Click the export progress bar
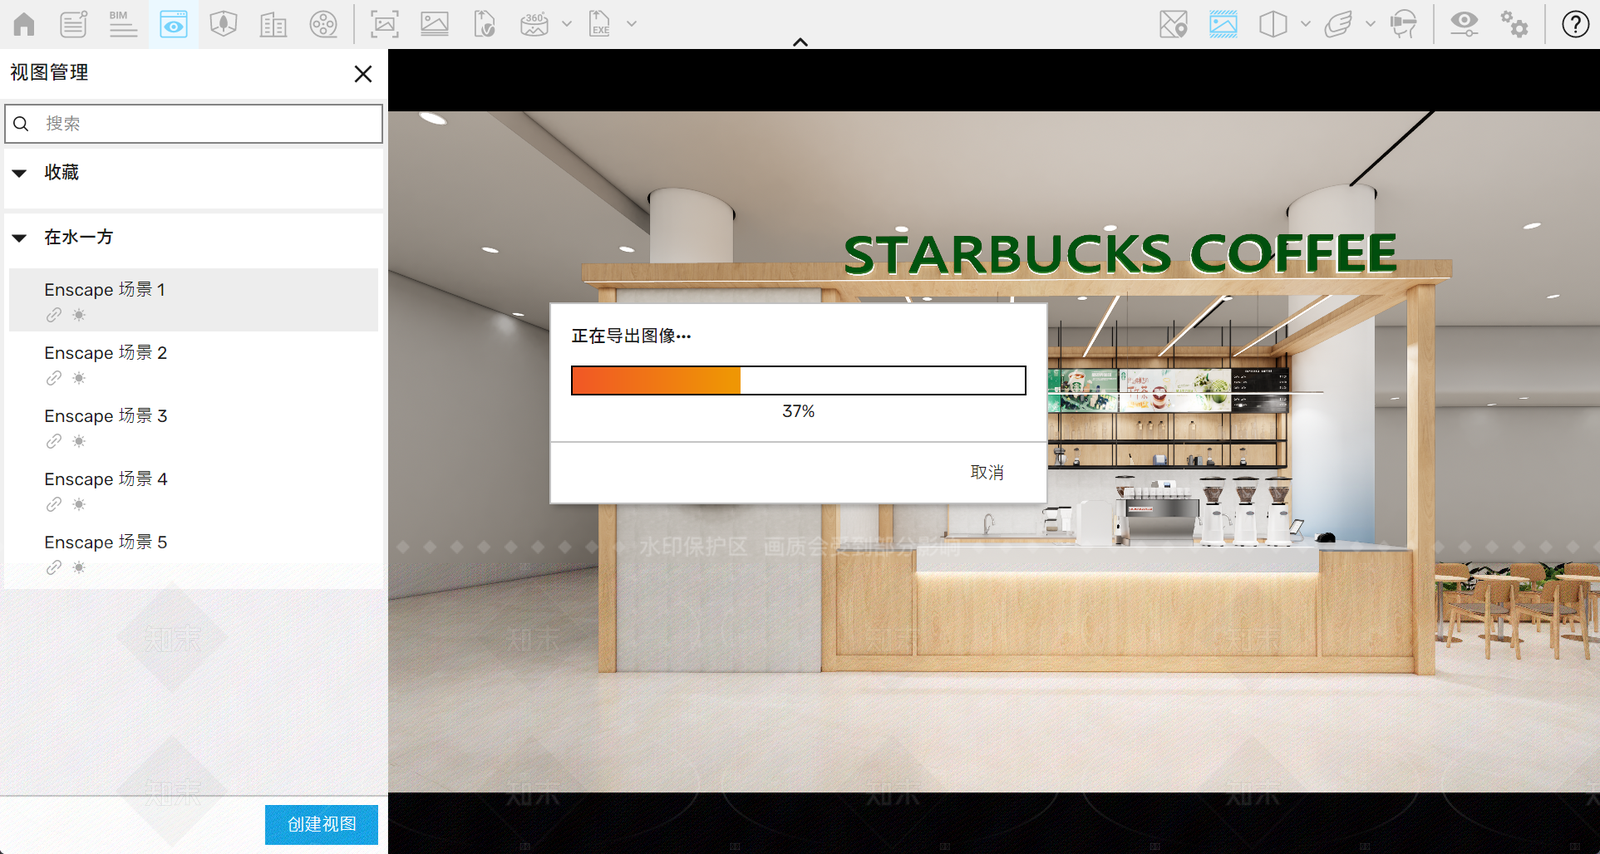 point(798,380)
